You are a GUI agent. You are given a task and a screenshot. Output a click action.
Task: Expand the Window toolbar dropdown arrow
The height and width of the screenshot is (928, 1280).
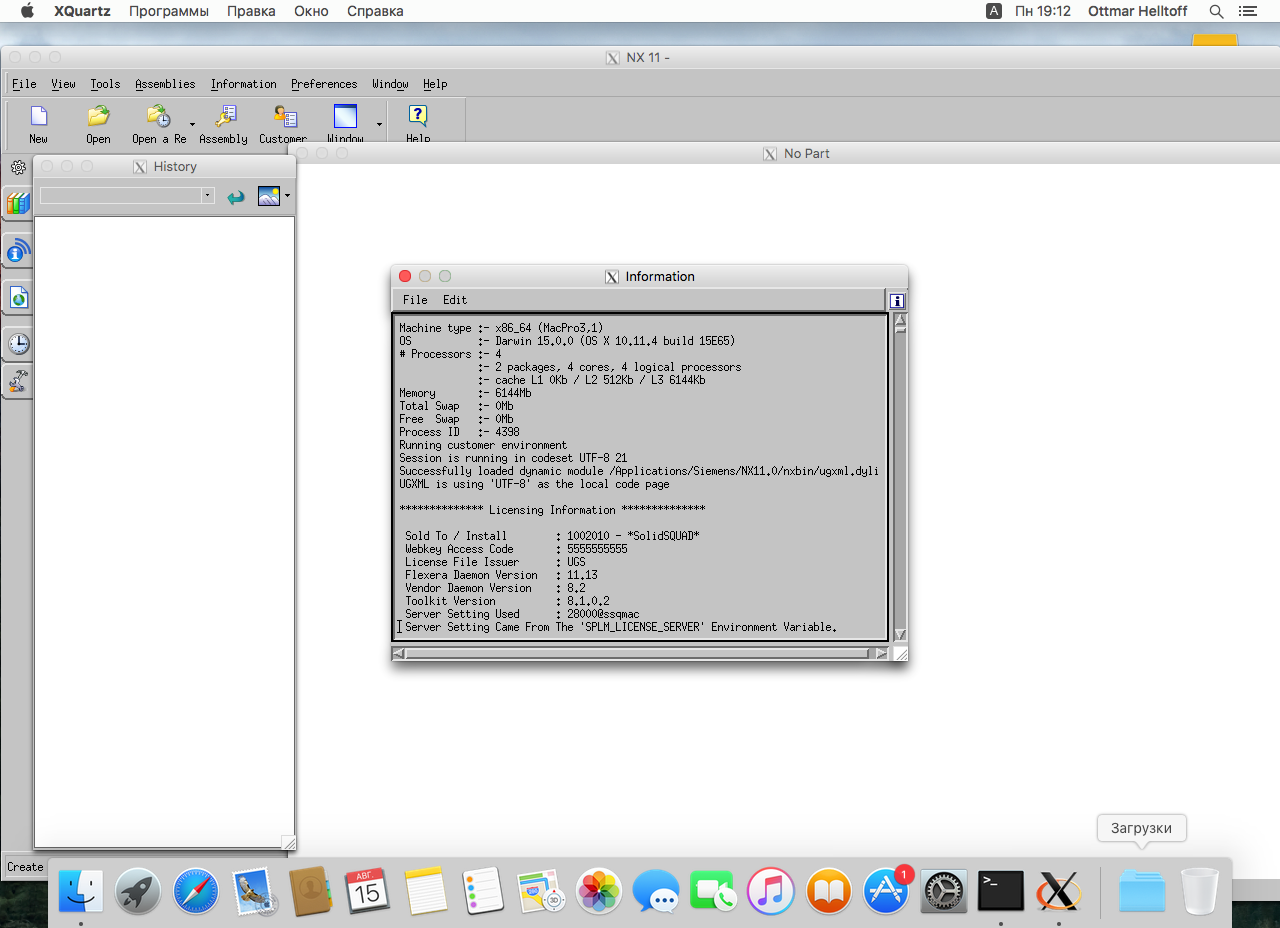click(x=379, y=124)
